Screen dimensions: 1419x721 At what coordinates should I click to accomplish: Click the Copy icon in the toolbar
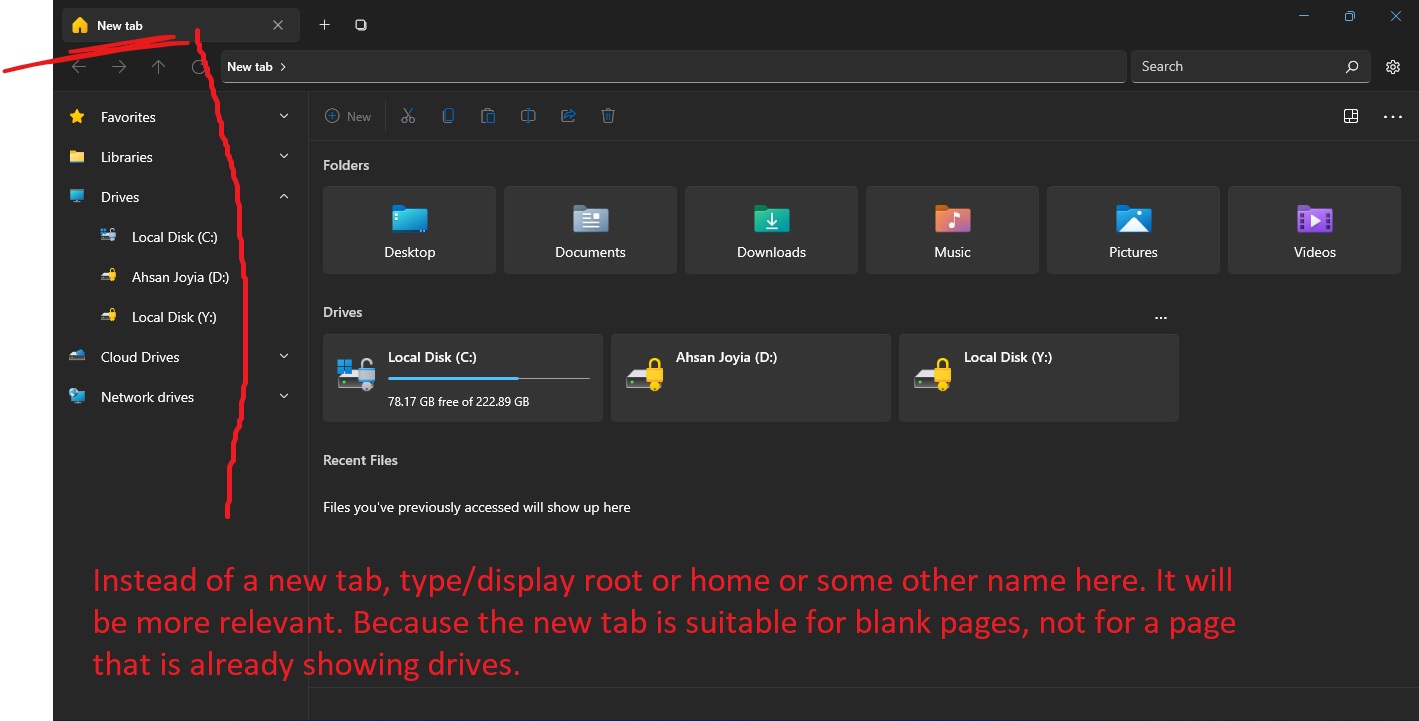[448, 115]
